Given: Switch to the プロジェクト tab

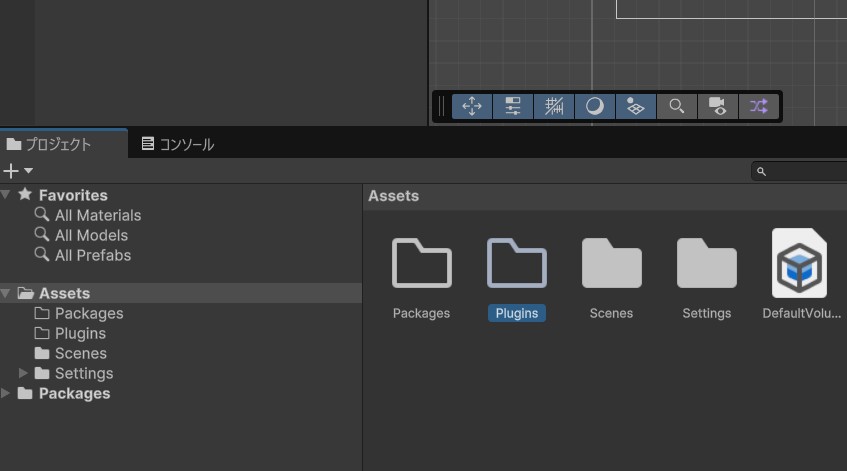Looking at the screenshot, I should pyautogui.click(x=64, y=144).
